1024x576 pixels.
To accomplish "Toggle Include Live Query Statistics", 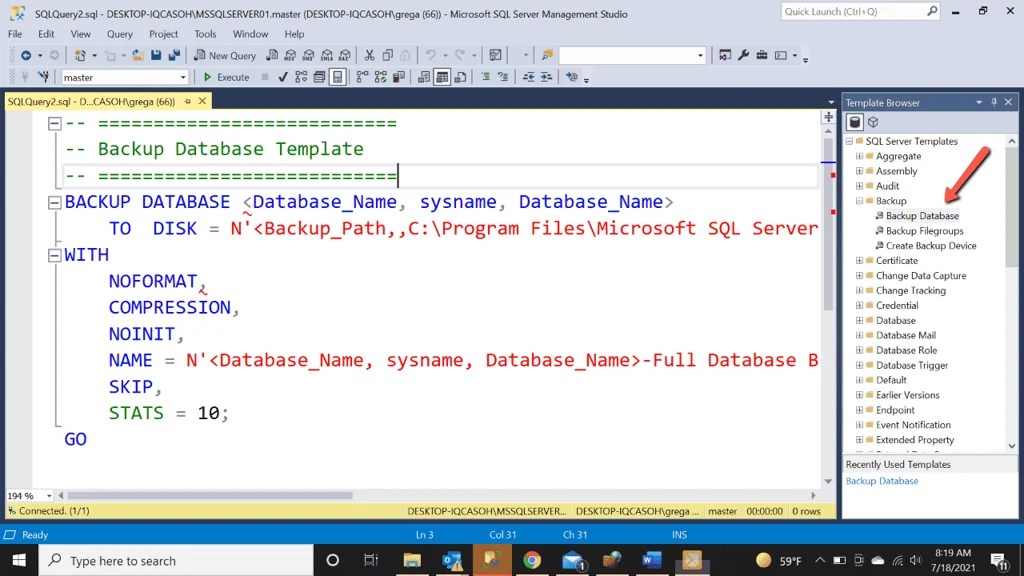I will click(x=381, y=77).
